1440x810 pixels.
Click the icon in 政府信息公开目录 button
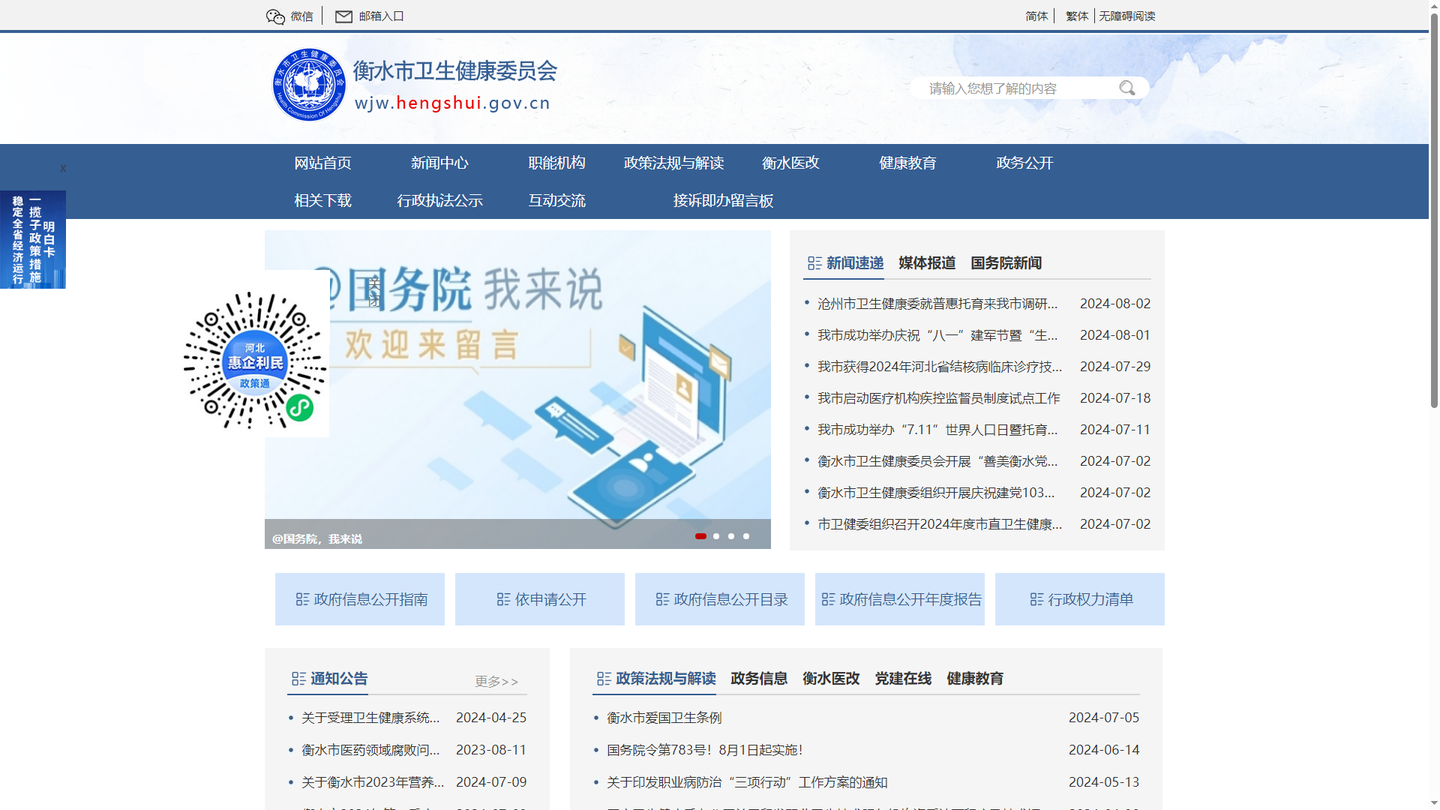tap(662, 599)
